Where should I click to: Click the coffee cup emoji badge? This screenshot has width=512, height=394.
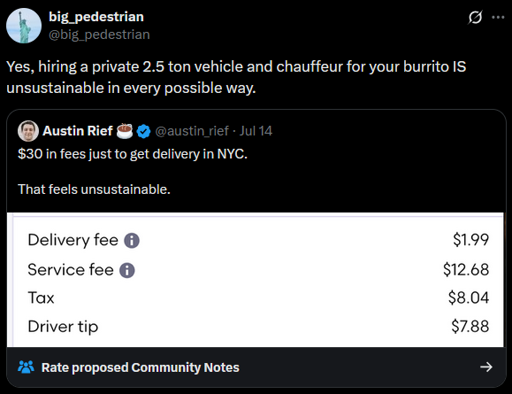pos(125,131)
